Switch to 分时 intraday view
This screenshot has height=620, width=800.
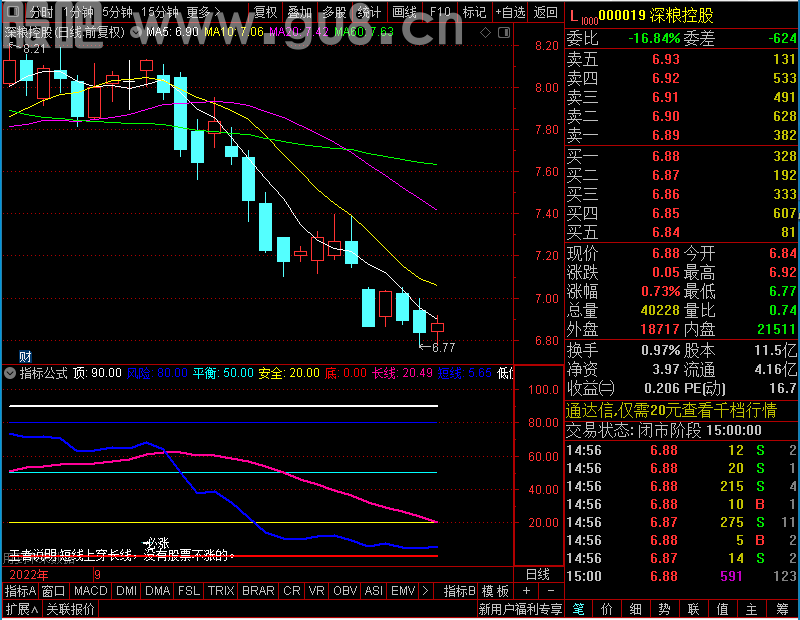(x=41, y=12)
